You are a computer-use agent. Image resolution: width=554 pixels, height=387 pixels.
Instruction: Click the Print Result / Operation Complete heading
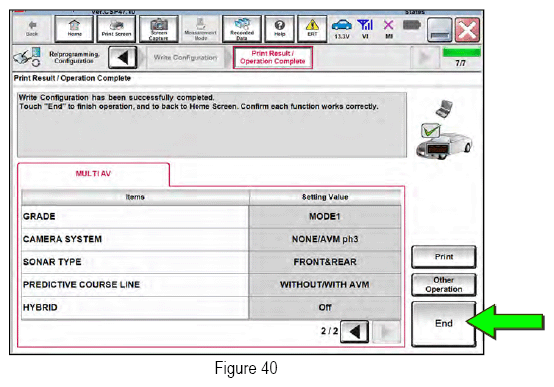[72, 78]
